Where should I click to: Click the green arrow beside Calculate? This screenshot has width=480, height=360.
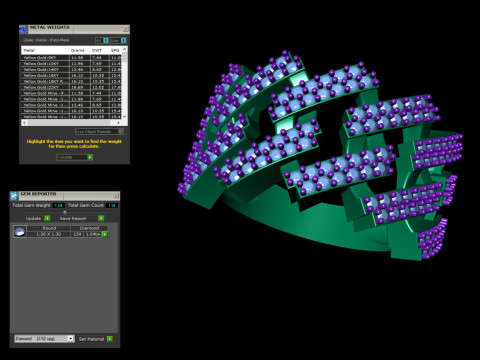pos(90,157)
